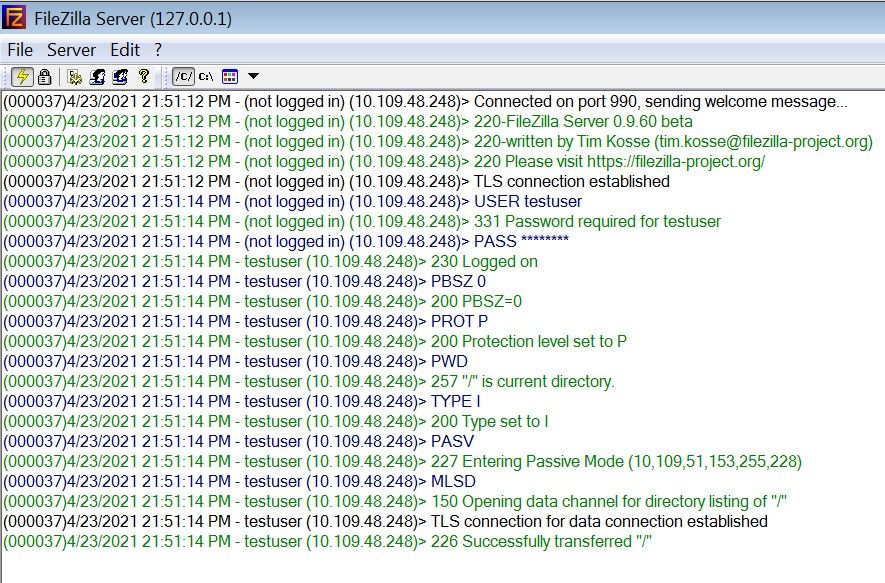Viewport: 885px width, 583px height.
Task: Select log line '200 Type set to I'
Action: (x=276, y=422)
